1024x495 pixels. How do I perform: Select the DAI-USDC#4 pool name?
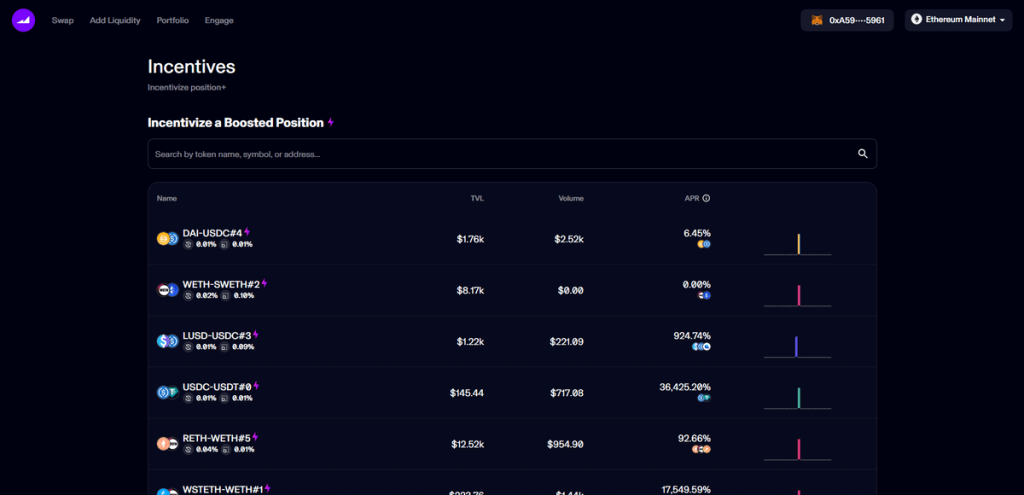(212, 233)
